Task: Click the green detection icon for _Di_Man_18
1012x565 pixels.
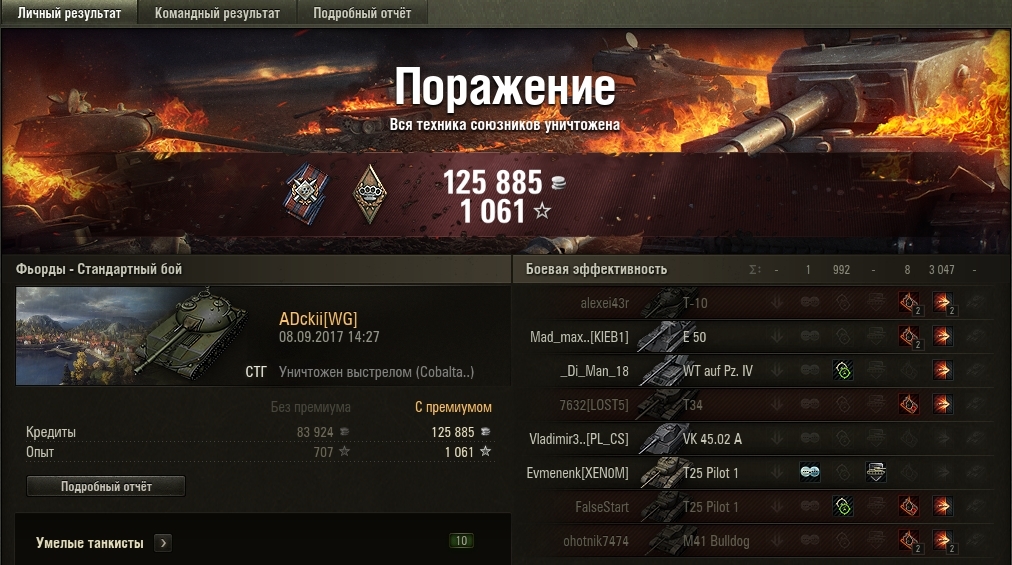Action: click(843, 371)
